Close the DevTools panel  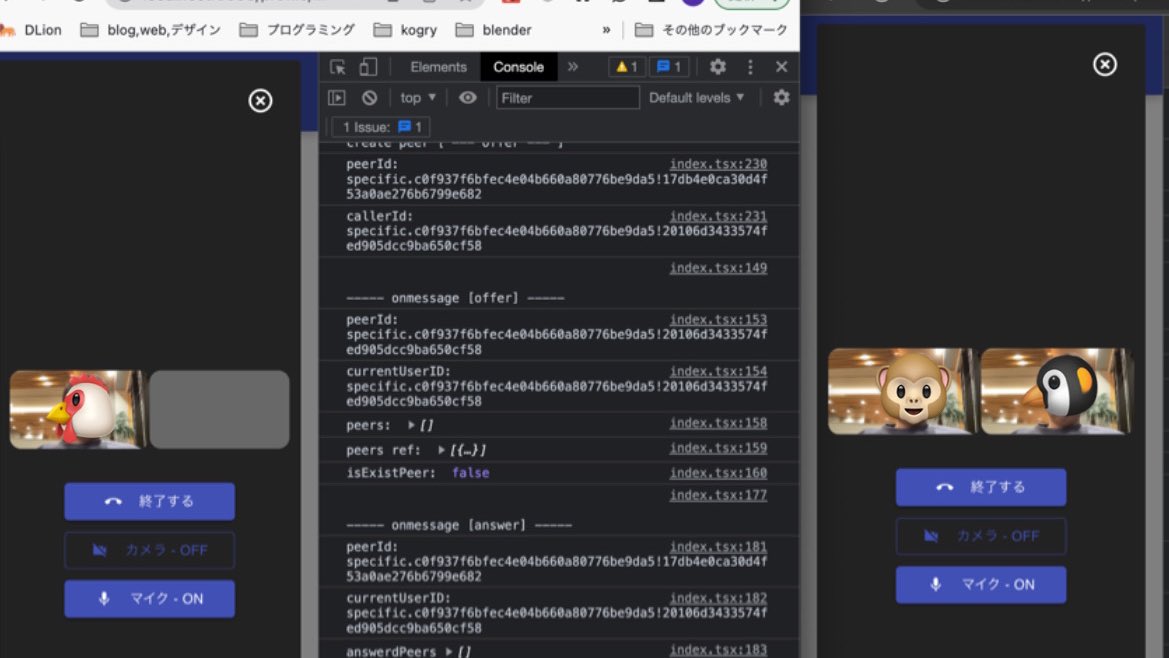781,67
